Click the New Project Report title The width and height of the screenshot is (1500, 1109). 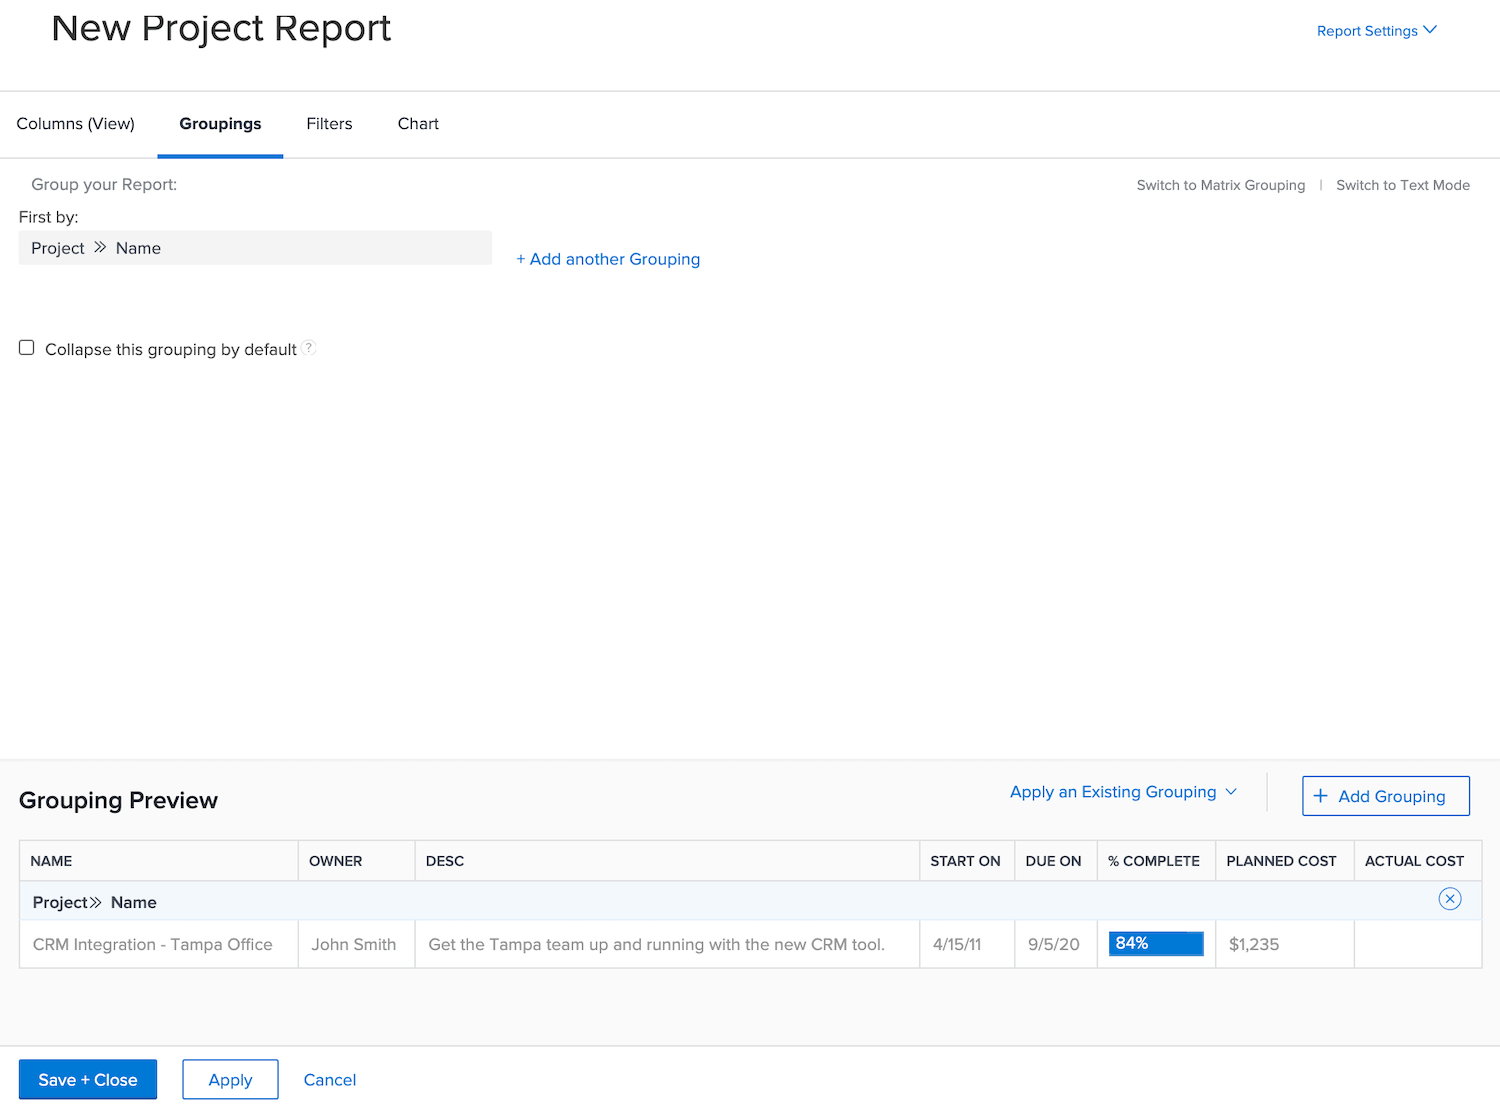tap(221, 28)
